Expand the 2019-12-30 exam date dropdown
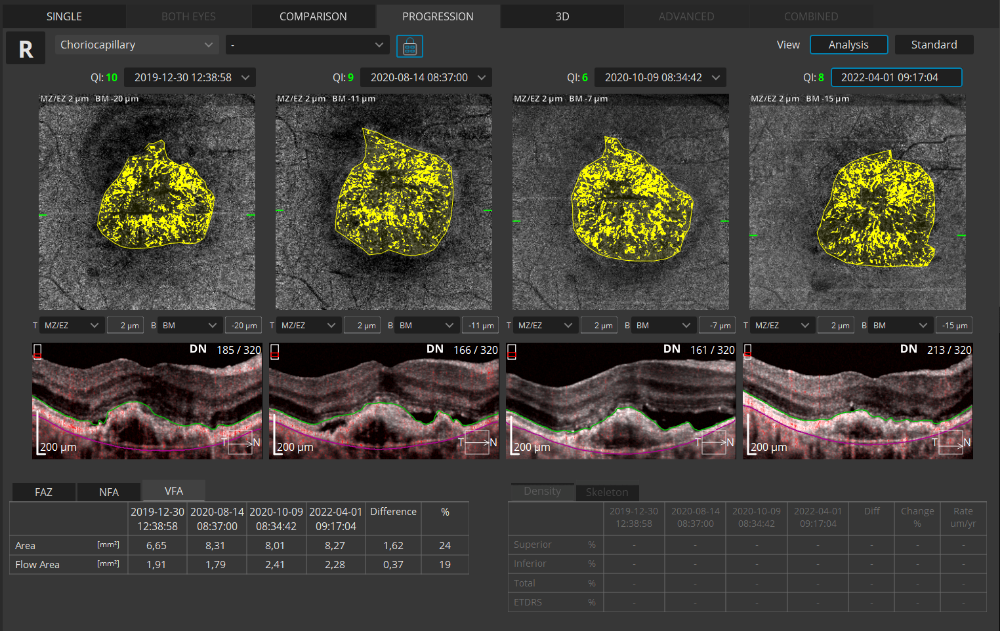 [192, 77]
